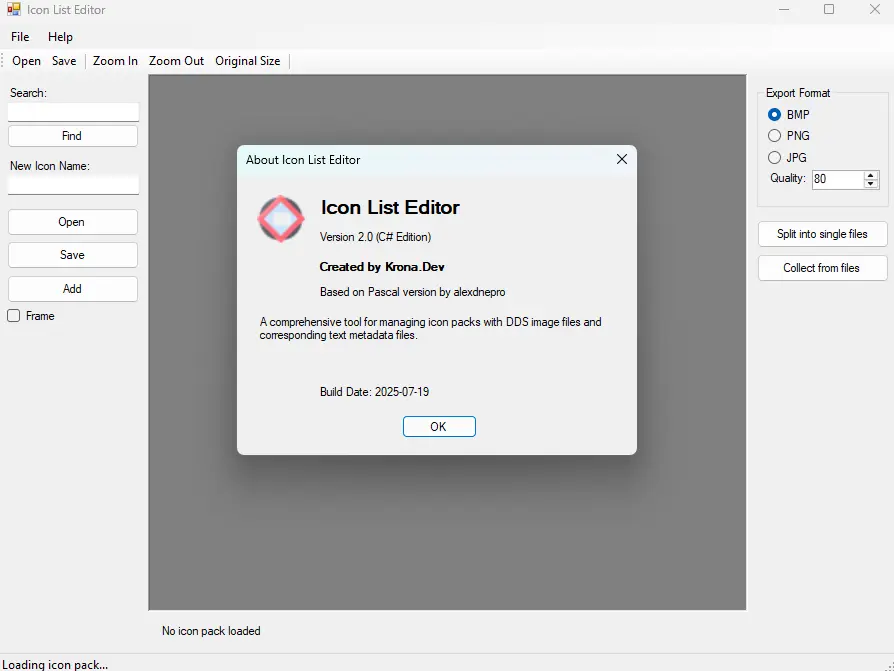
Task: Decrease Quality with the down arrow
Action: 871,184
